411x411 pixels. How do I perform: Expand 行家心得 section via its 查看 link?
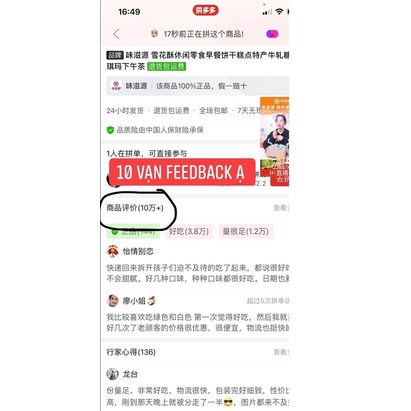pos(281,352)
